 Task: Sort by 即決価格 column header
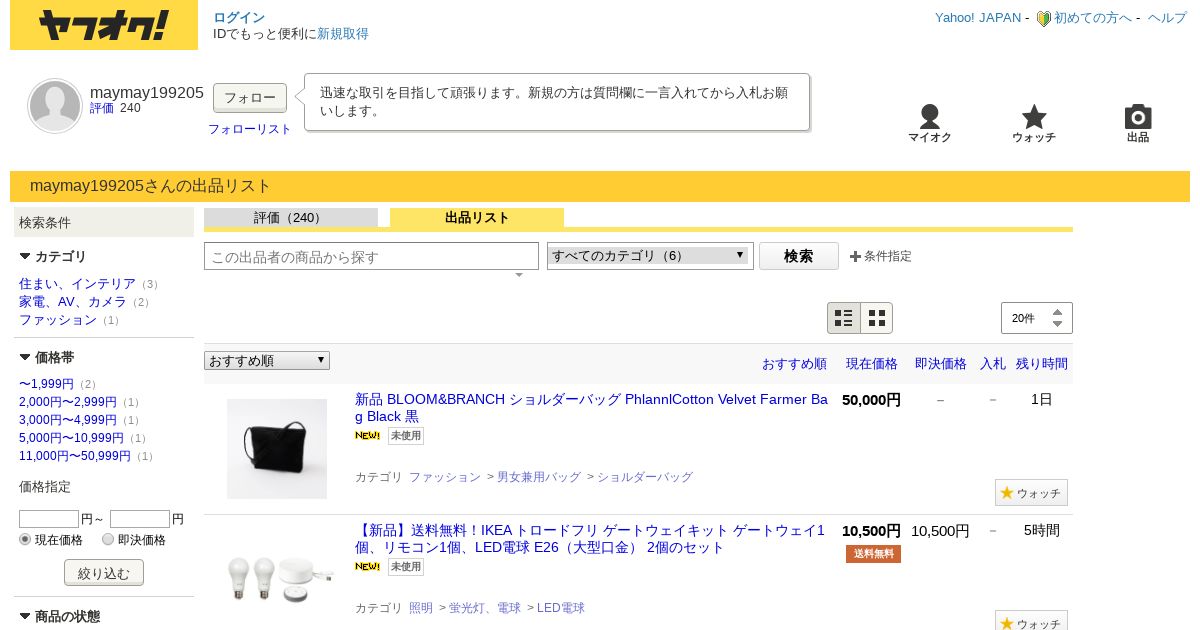941,364
